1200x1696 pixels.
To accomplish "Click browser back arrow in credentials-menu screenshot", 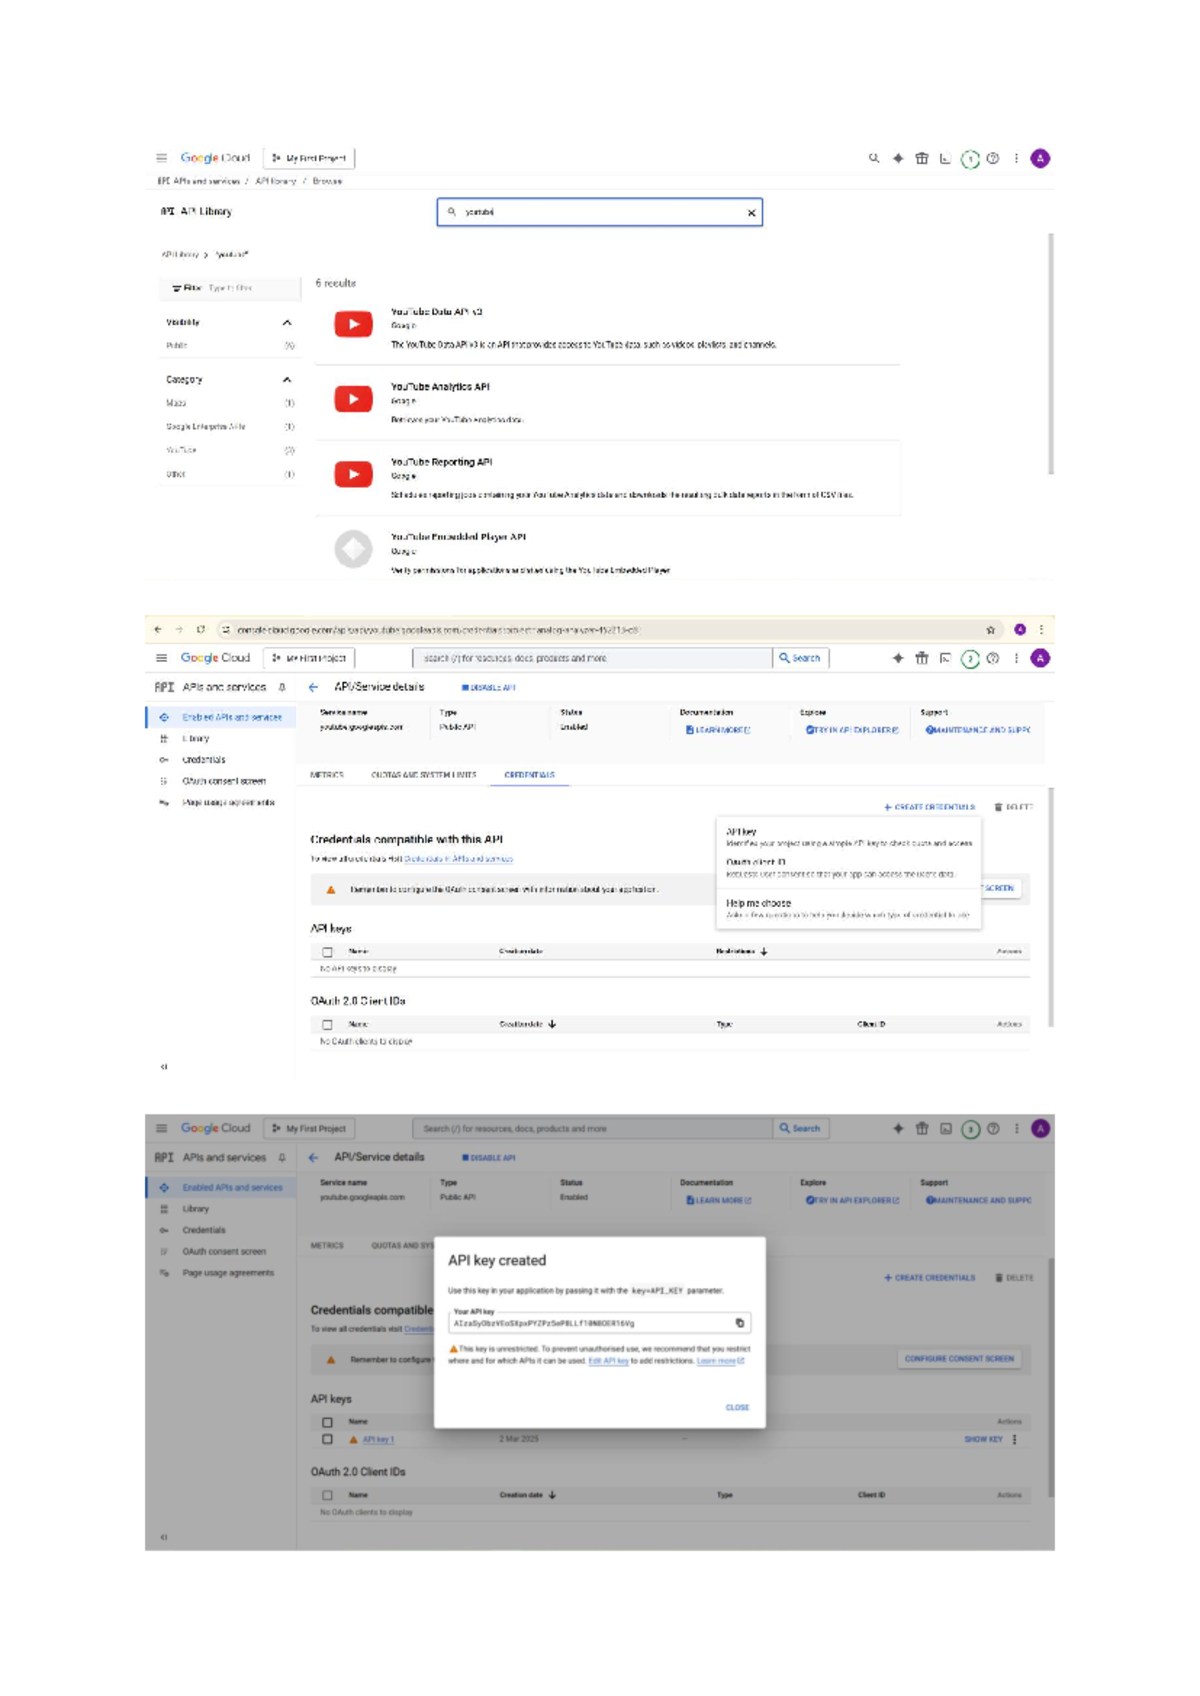I will tap(158, 630).
